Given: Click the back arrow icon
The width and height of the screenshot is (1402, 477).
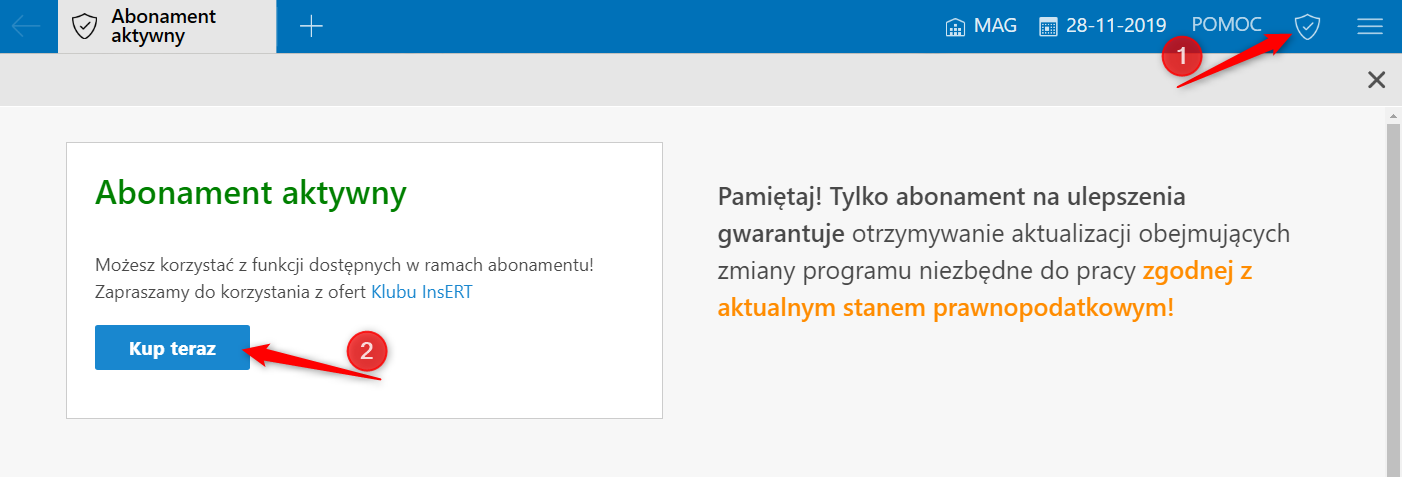Looking at the screenshot, I should pyautogui.click(x=26, y=27).
